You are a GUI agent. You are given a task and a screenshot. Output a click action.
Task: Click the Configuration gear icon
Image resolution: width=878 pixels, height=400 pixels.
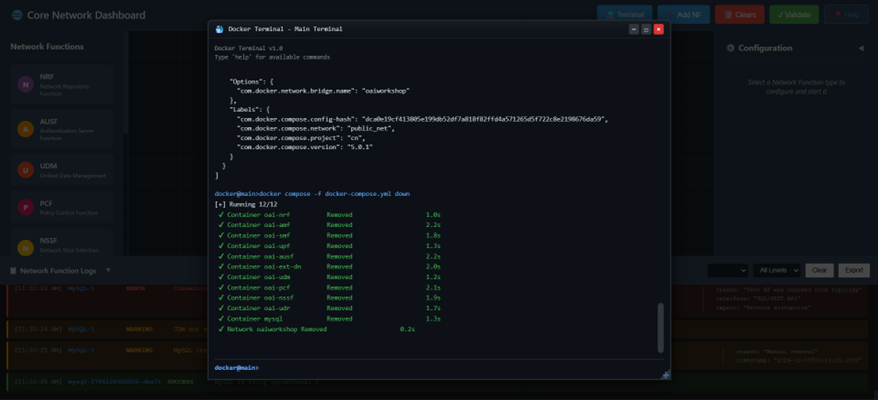click(x=730, y=48)
